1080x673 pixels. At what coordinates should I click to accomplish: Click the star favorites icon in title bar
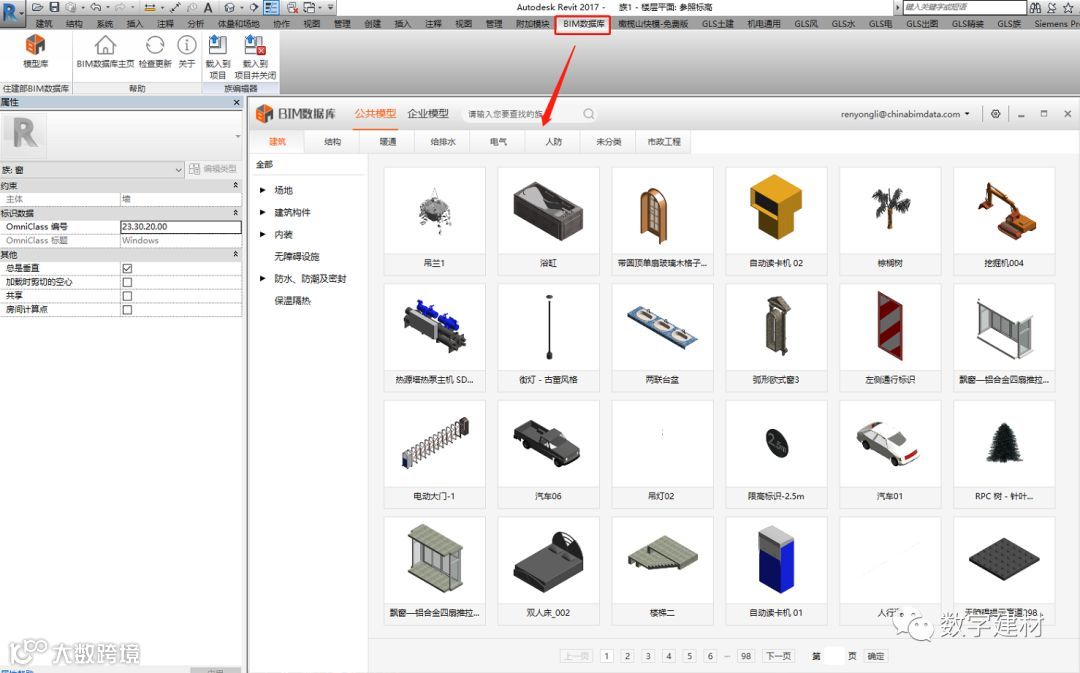1068,8
